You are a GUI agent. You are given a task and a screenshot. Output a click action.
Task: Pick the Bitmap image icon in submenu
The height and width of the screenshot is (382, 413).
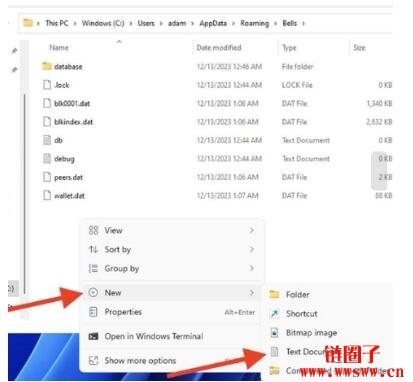click(274, 332)
